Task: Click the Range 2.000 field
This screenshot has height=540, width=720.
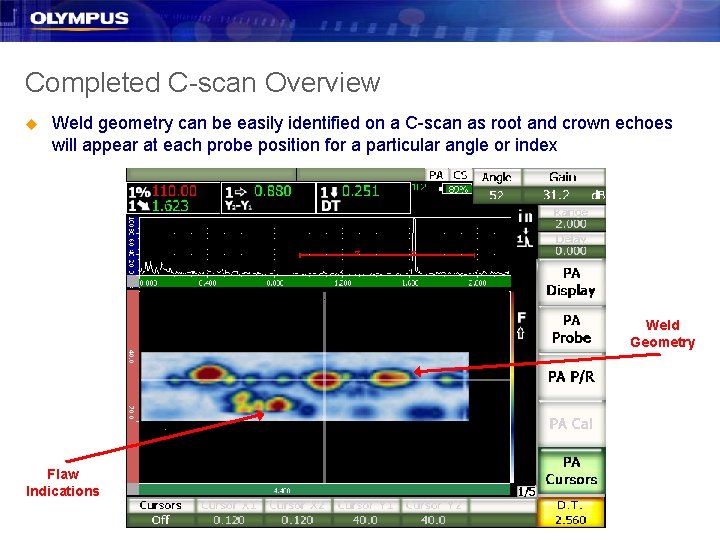Action: coord(571,219)
